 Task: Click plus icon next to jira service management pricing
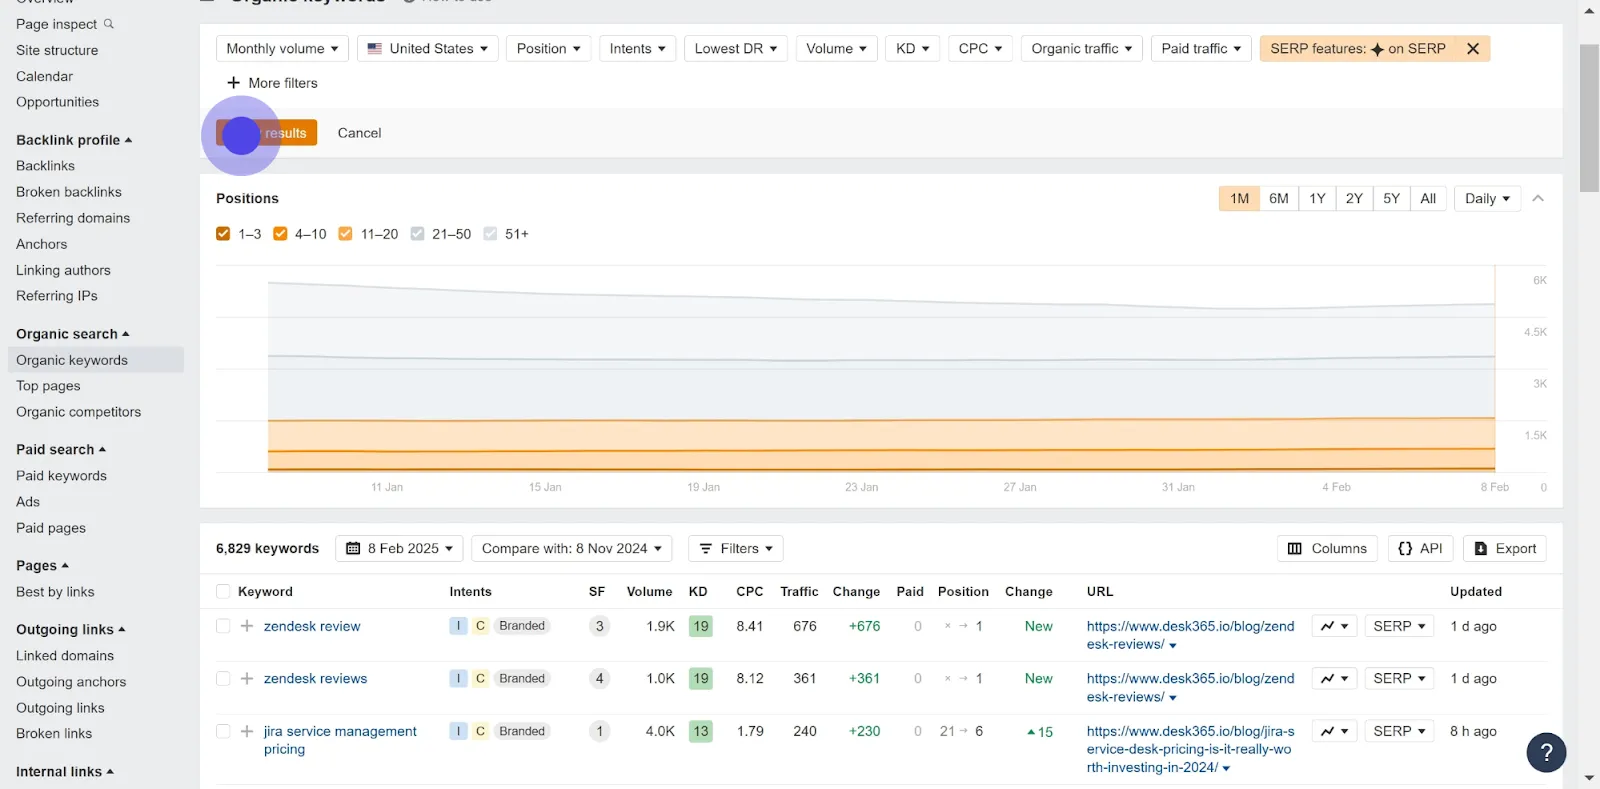tap(247, 731)
